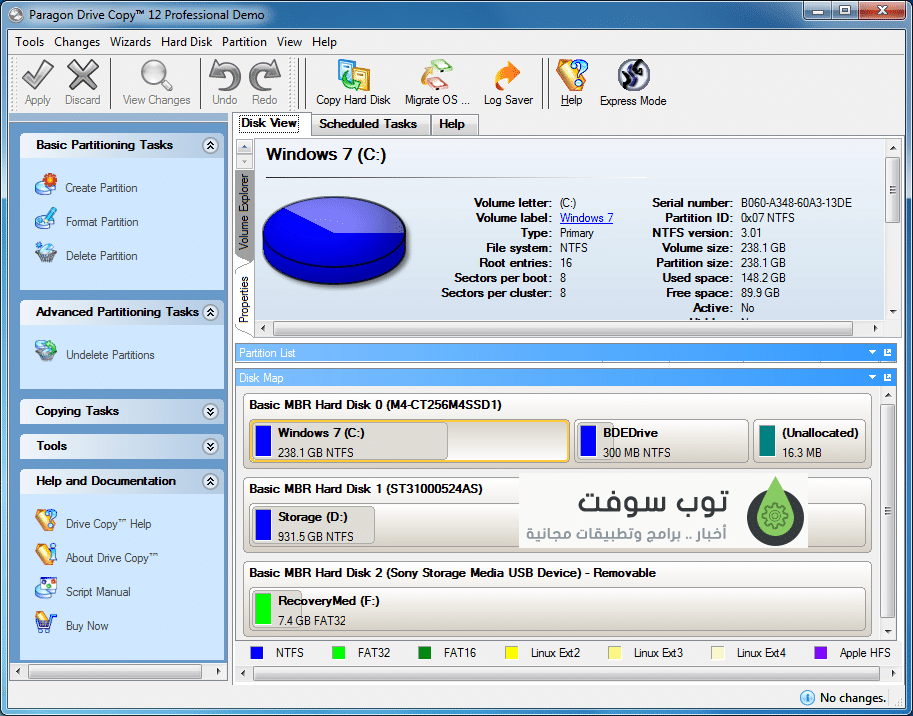913x716 pixels.
Task: Open the Disk Map dropdown arrow
Action: tap(872, 378)
